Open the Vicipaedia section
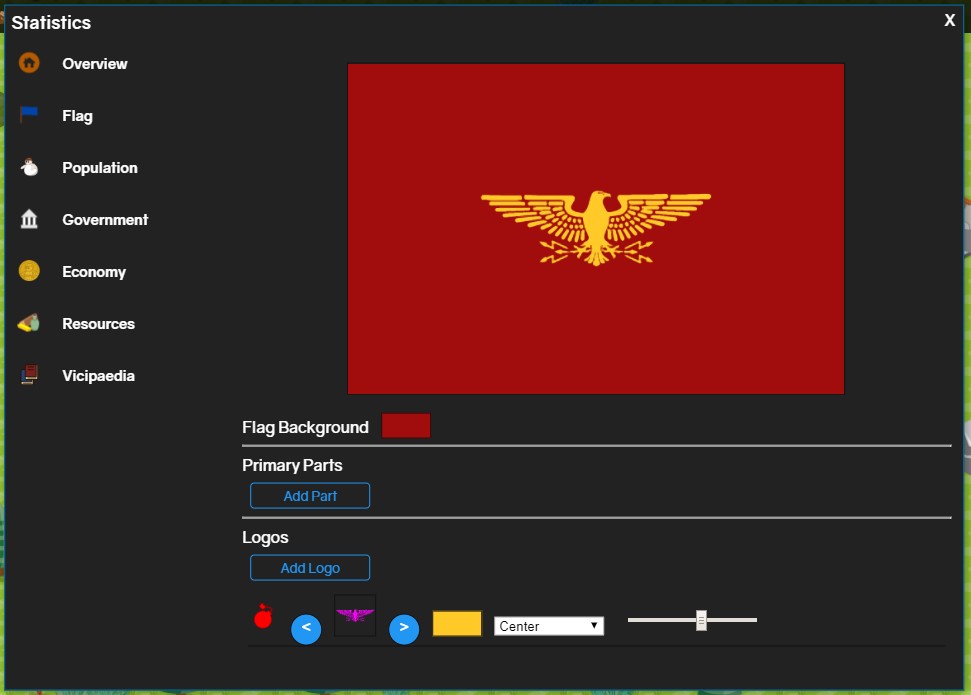 [x=98, y=376]
